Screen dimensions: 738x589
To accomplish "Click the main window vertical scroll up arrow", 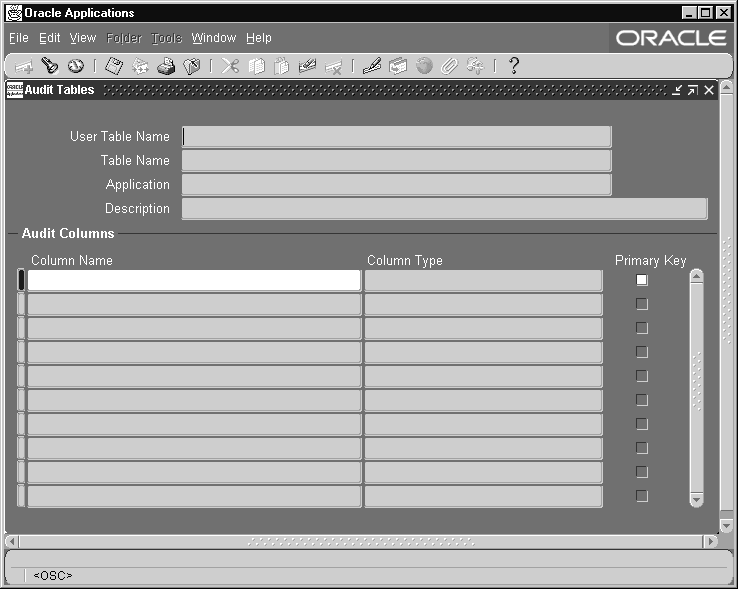I will click(x=726, y=87).
